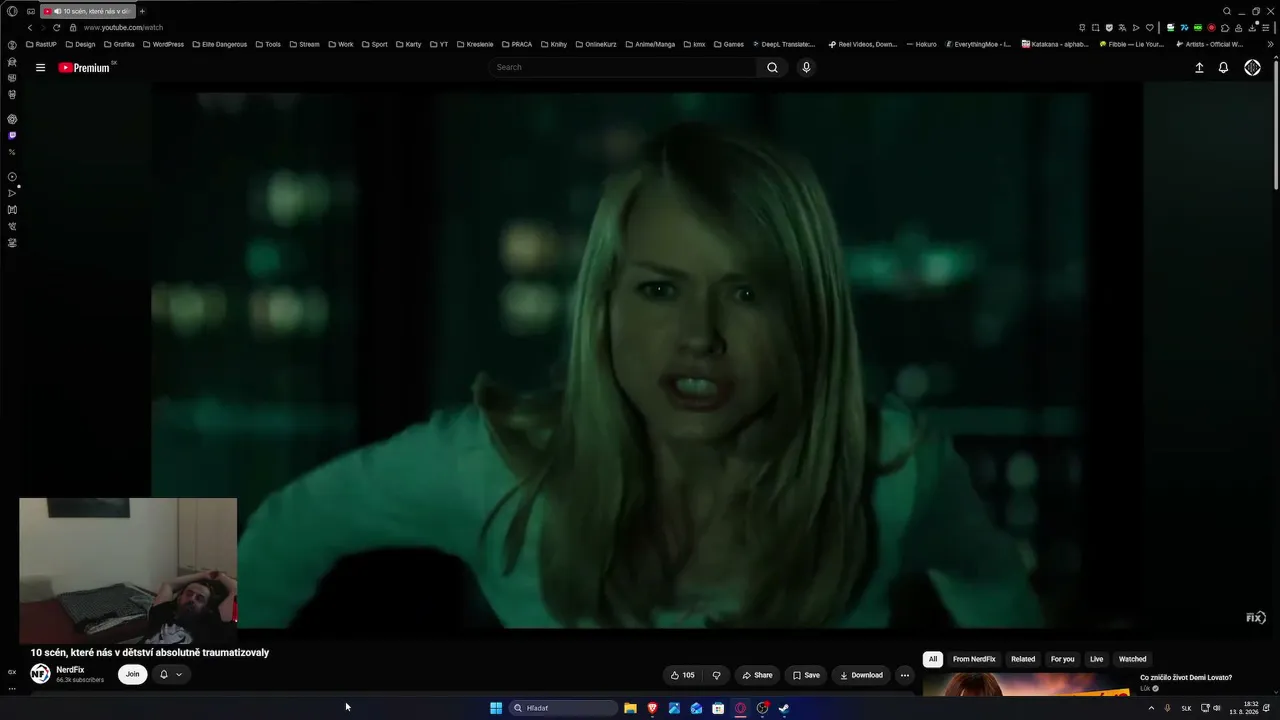The height and width of the screenshot is (720, 1280).
Task: Open the new tab with plus button
Action: 142,11
